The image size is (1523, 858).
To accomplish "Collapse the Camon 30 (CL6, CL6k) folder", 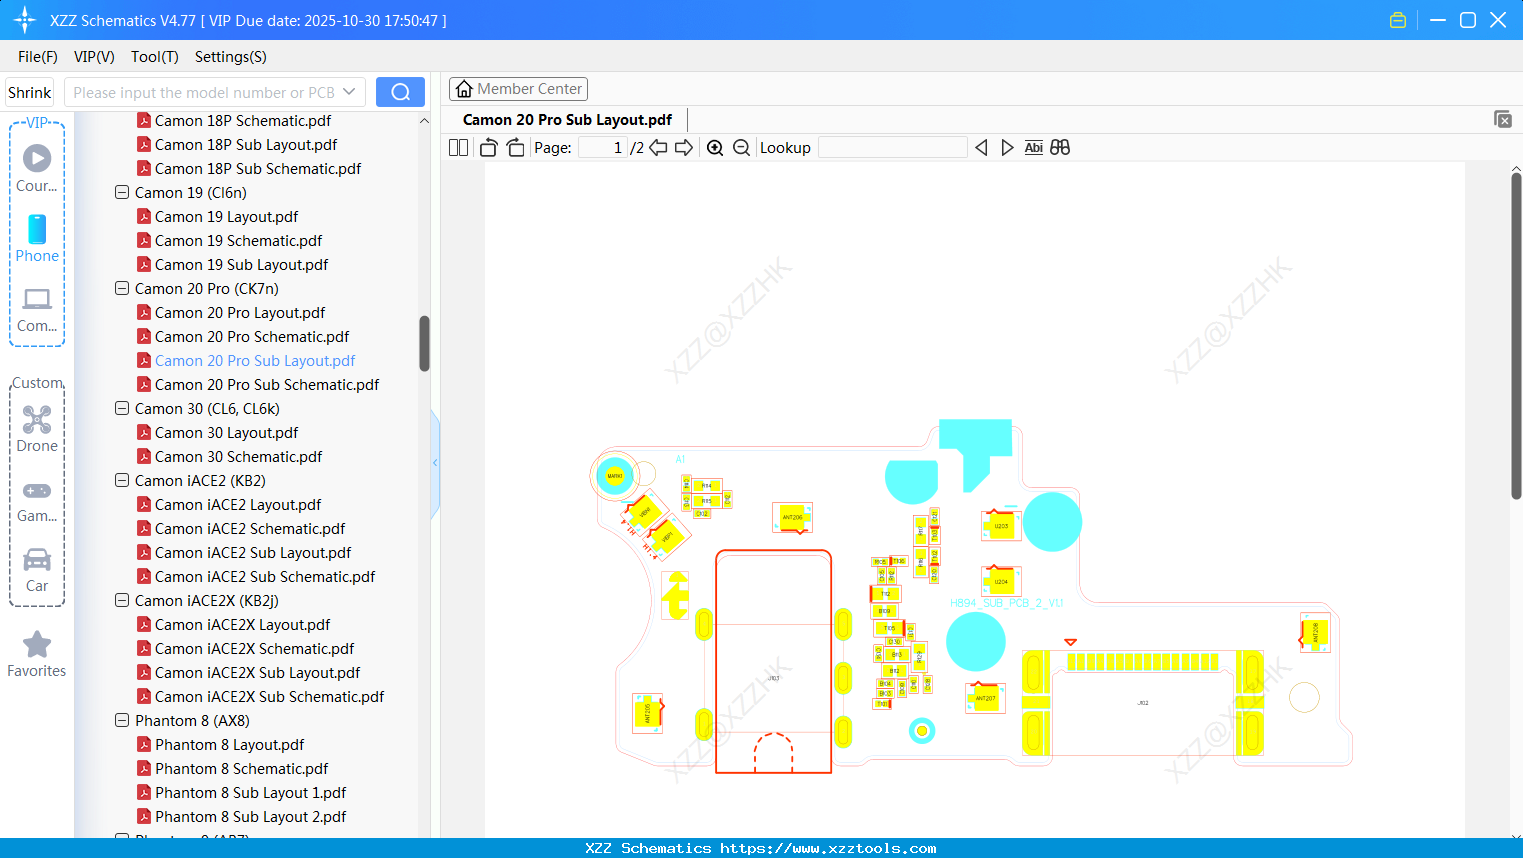I will pos(122,408).
